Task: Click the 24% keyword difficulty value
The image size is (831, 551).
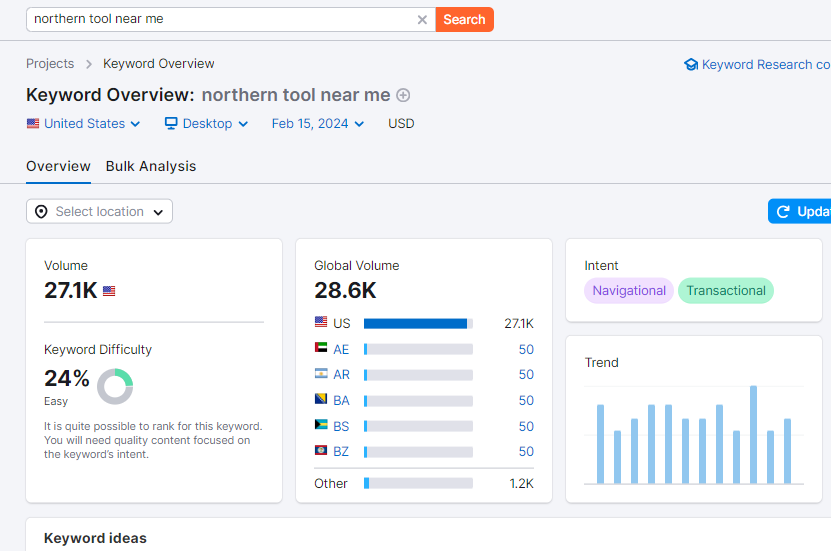Action: [67, 378]
